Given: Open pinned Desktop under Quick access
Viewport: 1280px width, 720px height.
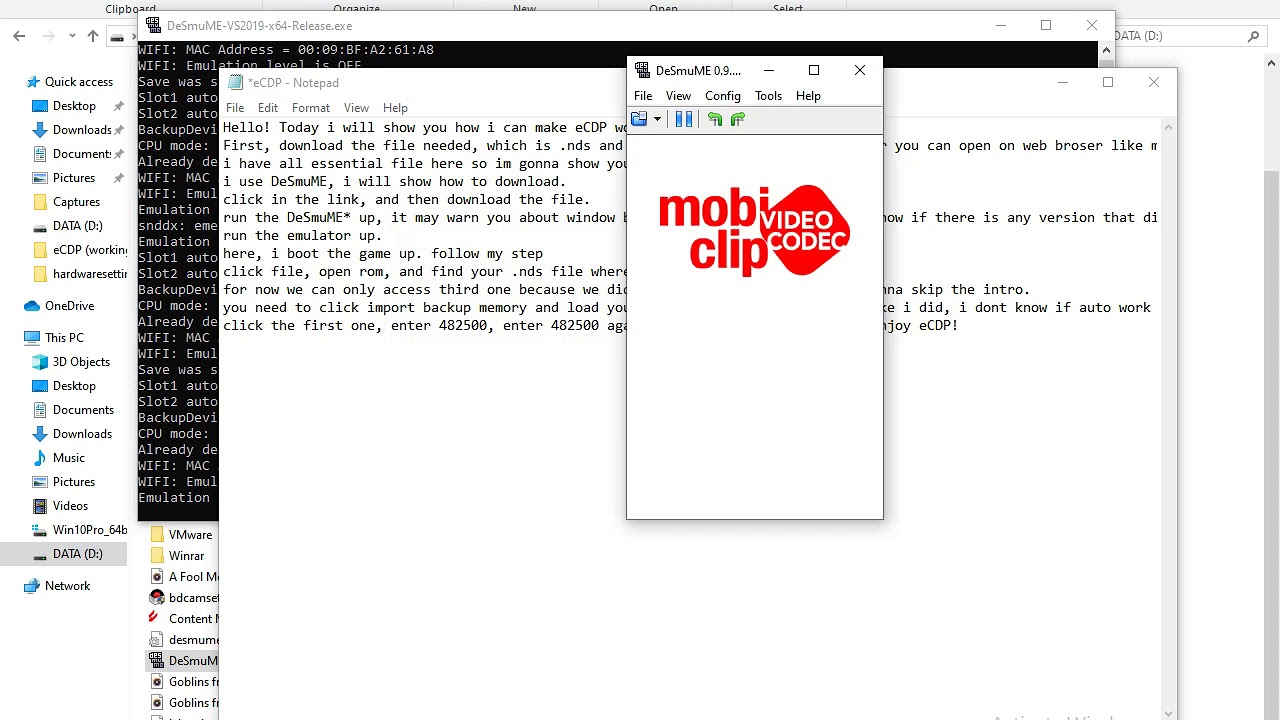Looking at the screenshot, I should [74, 106].
